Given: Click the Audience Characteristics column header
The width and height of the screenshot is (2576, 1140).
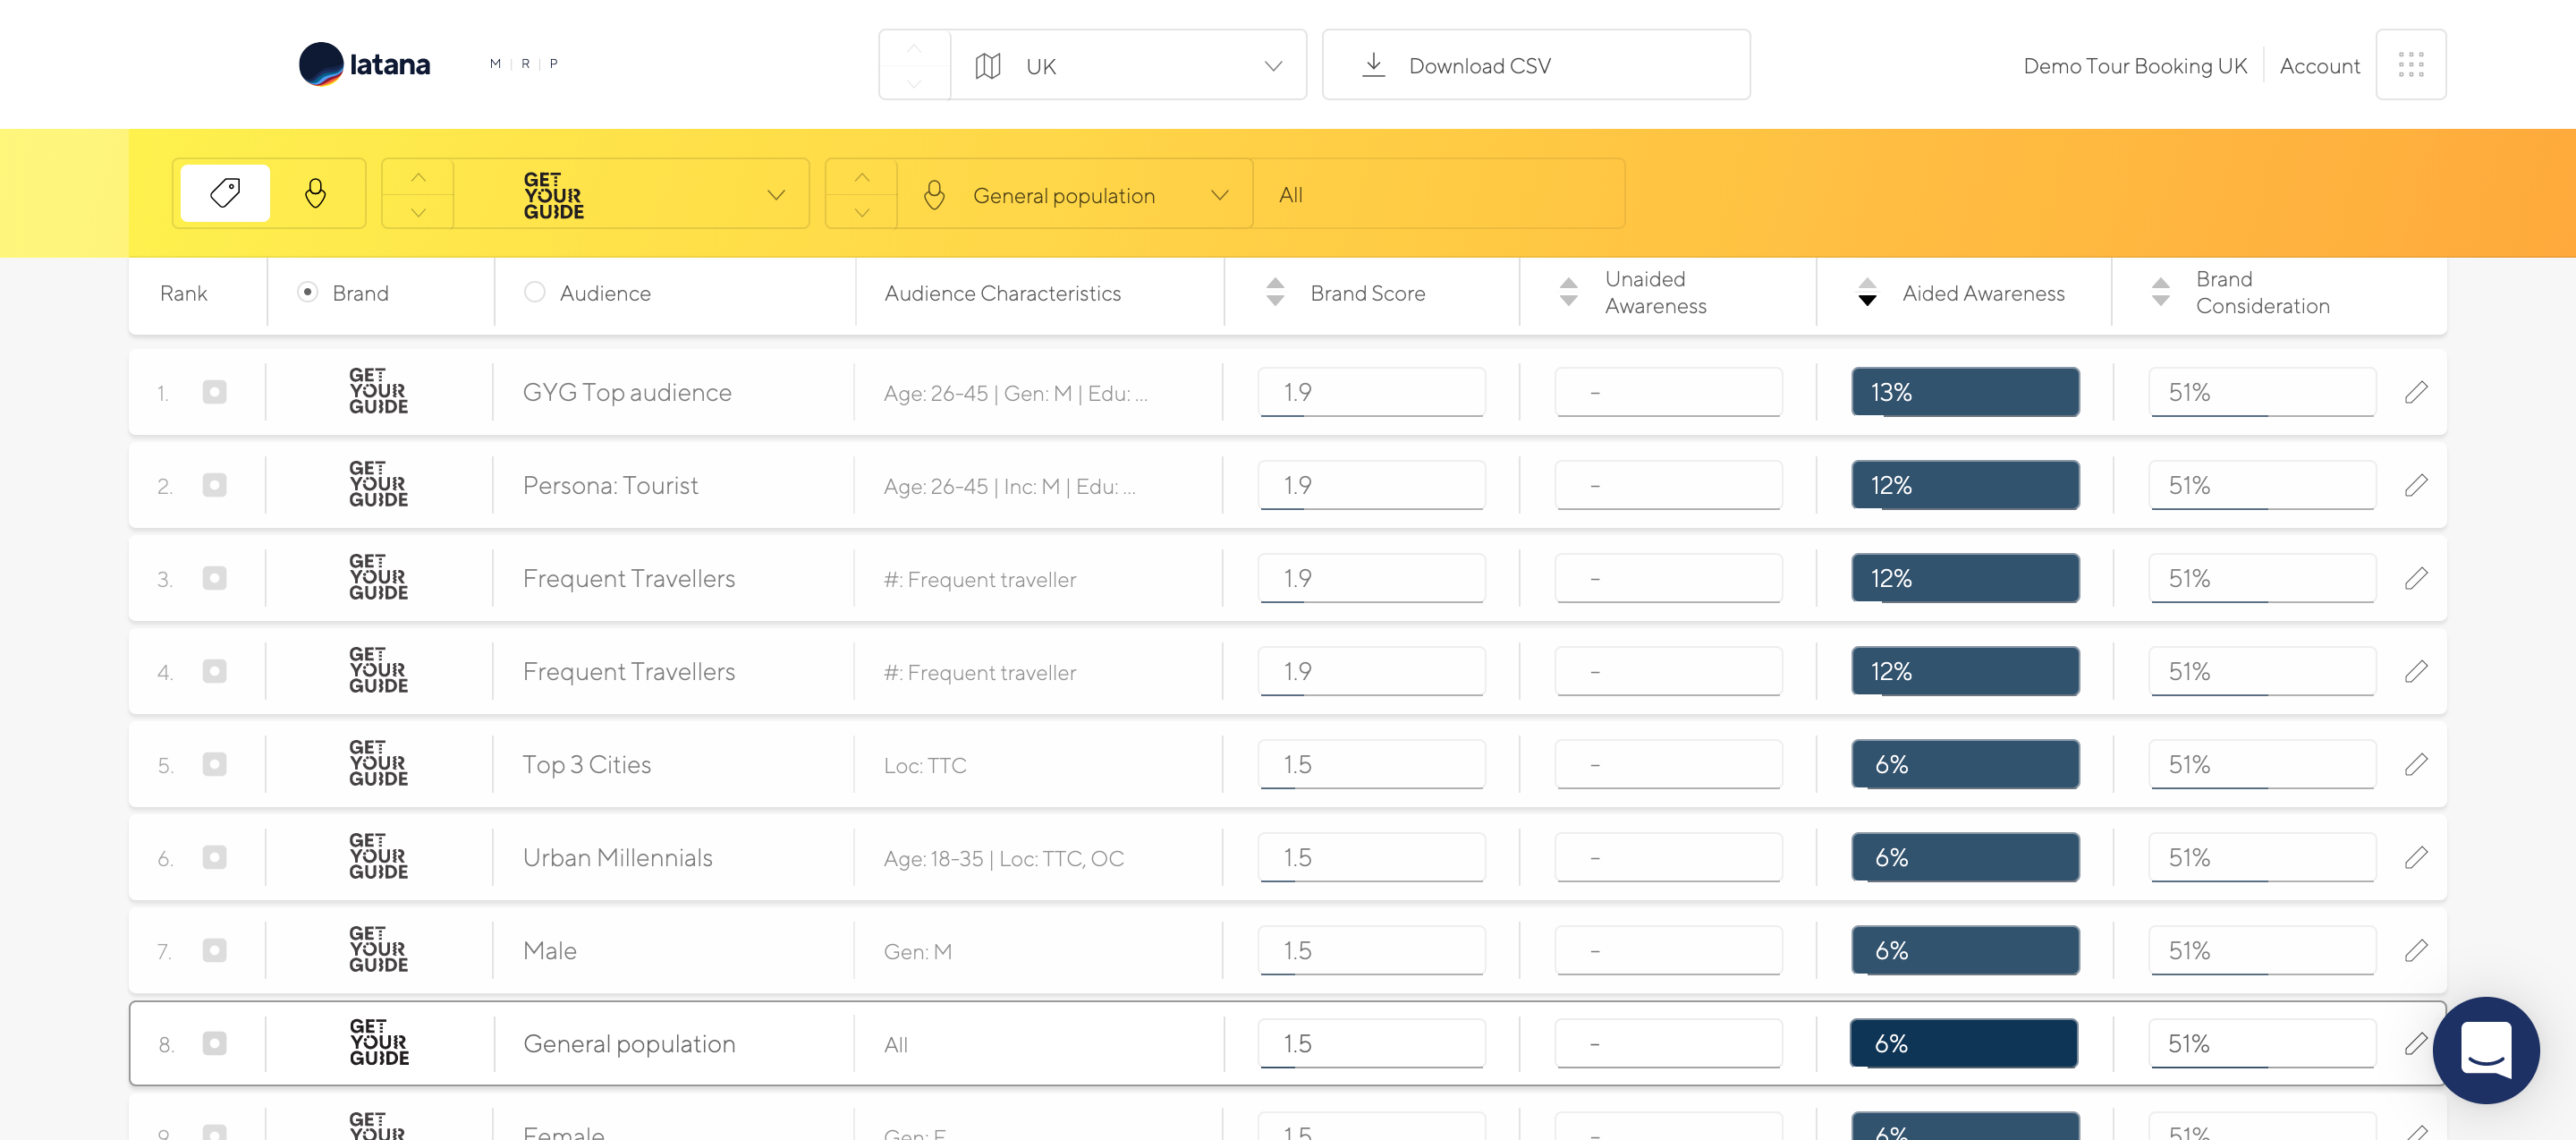Looking at the screenshot, I should [x=1002, y=293].
